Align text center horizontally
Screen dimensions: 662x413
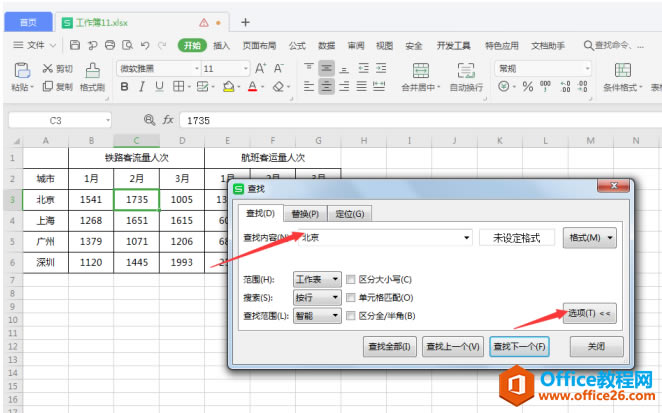[x=326, y=87]
